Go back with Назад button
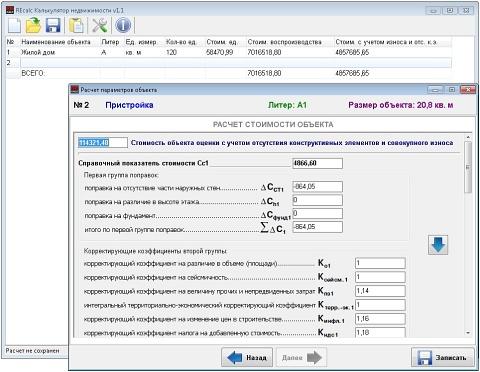480x372 pixels. [x=247, y=358]
